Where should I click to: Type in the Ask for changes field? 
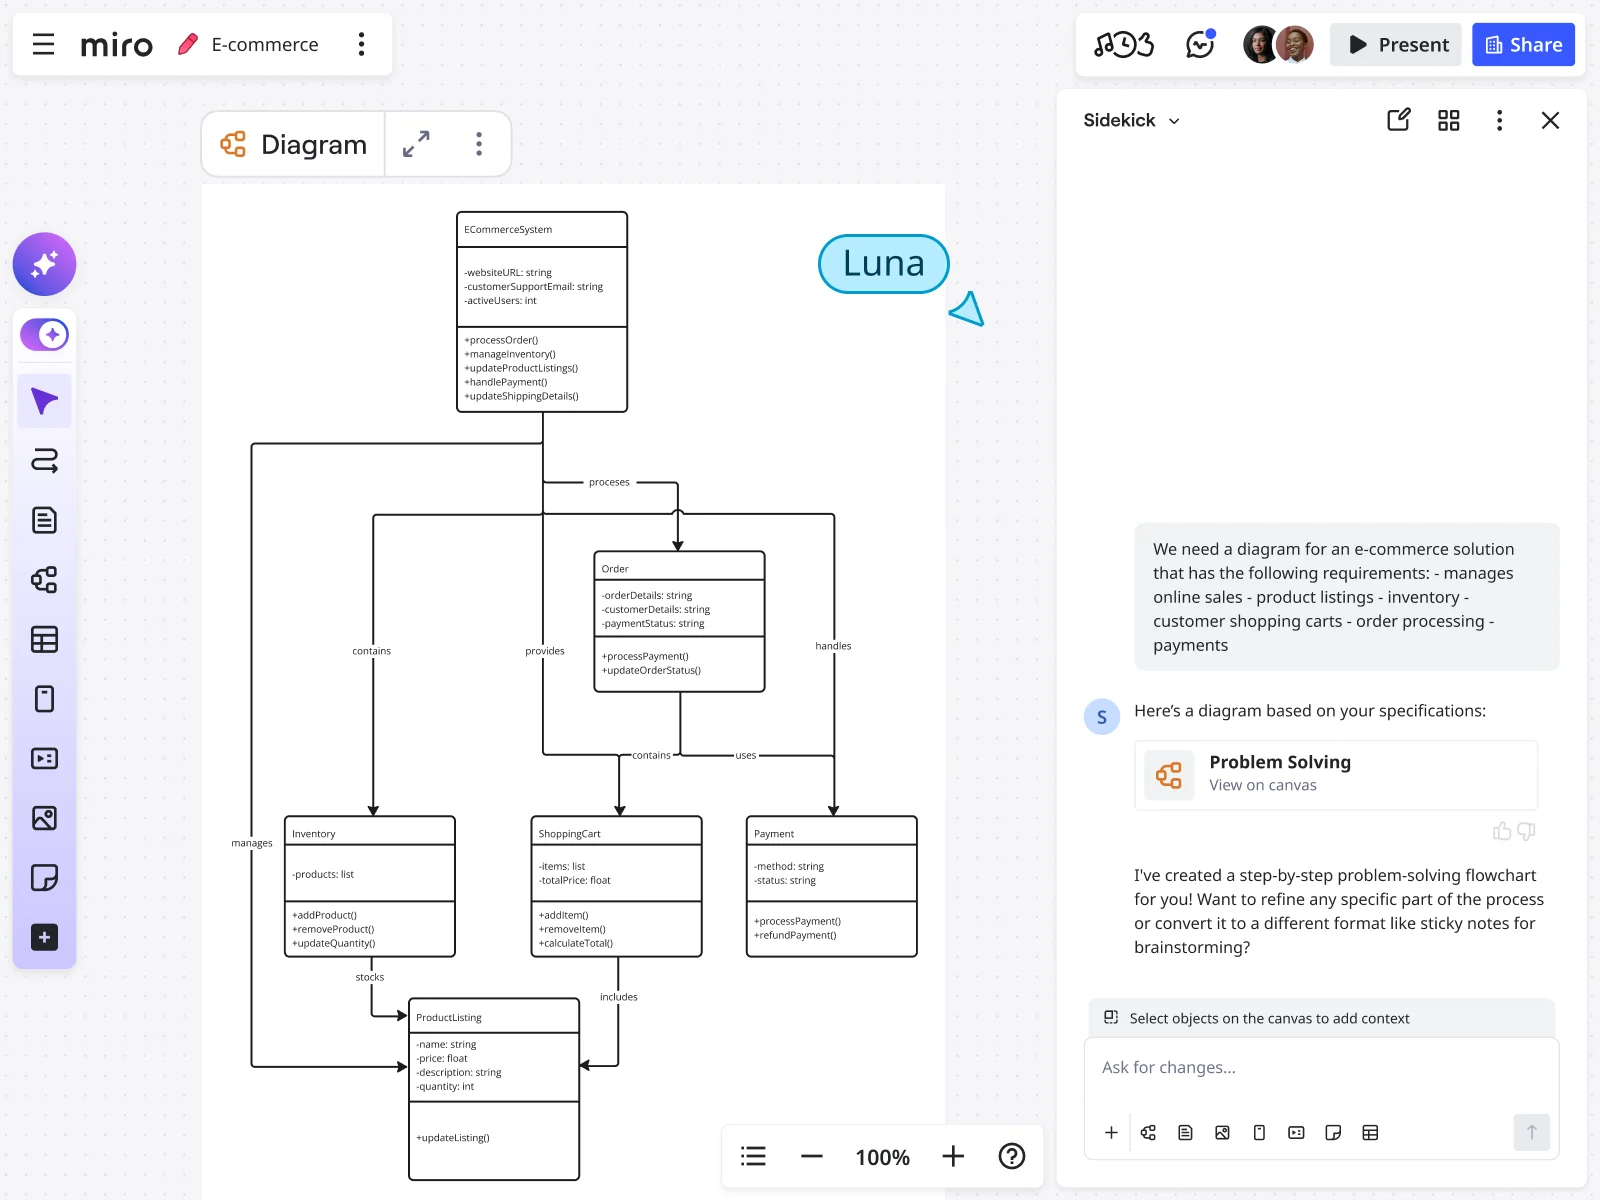1300,1067
